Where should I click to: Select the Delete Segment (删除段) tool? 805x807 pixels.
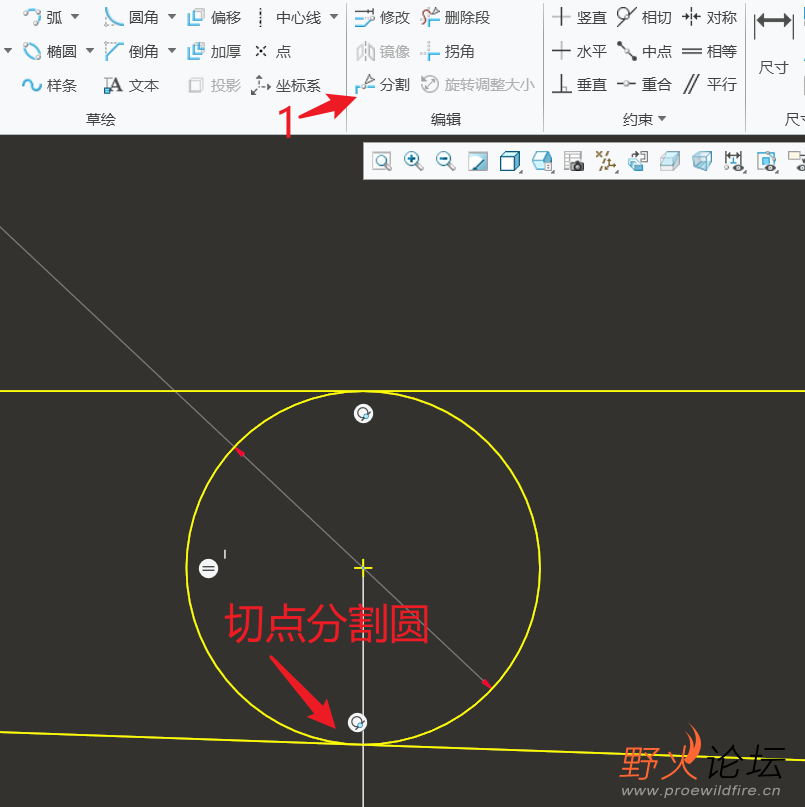455,17
